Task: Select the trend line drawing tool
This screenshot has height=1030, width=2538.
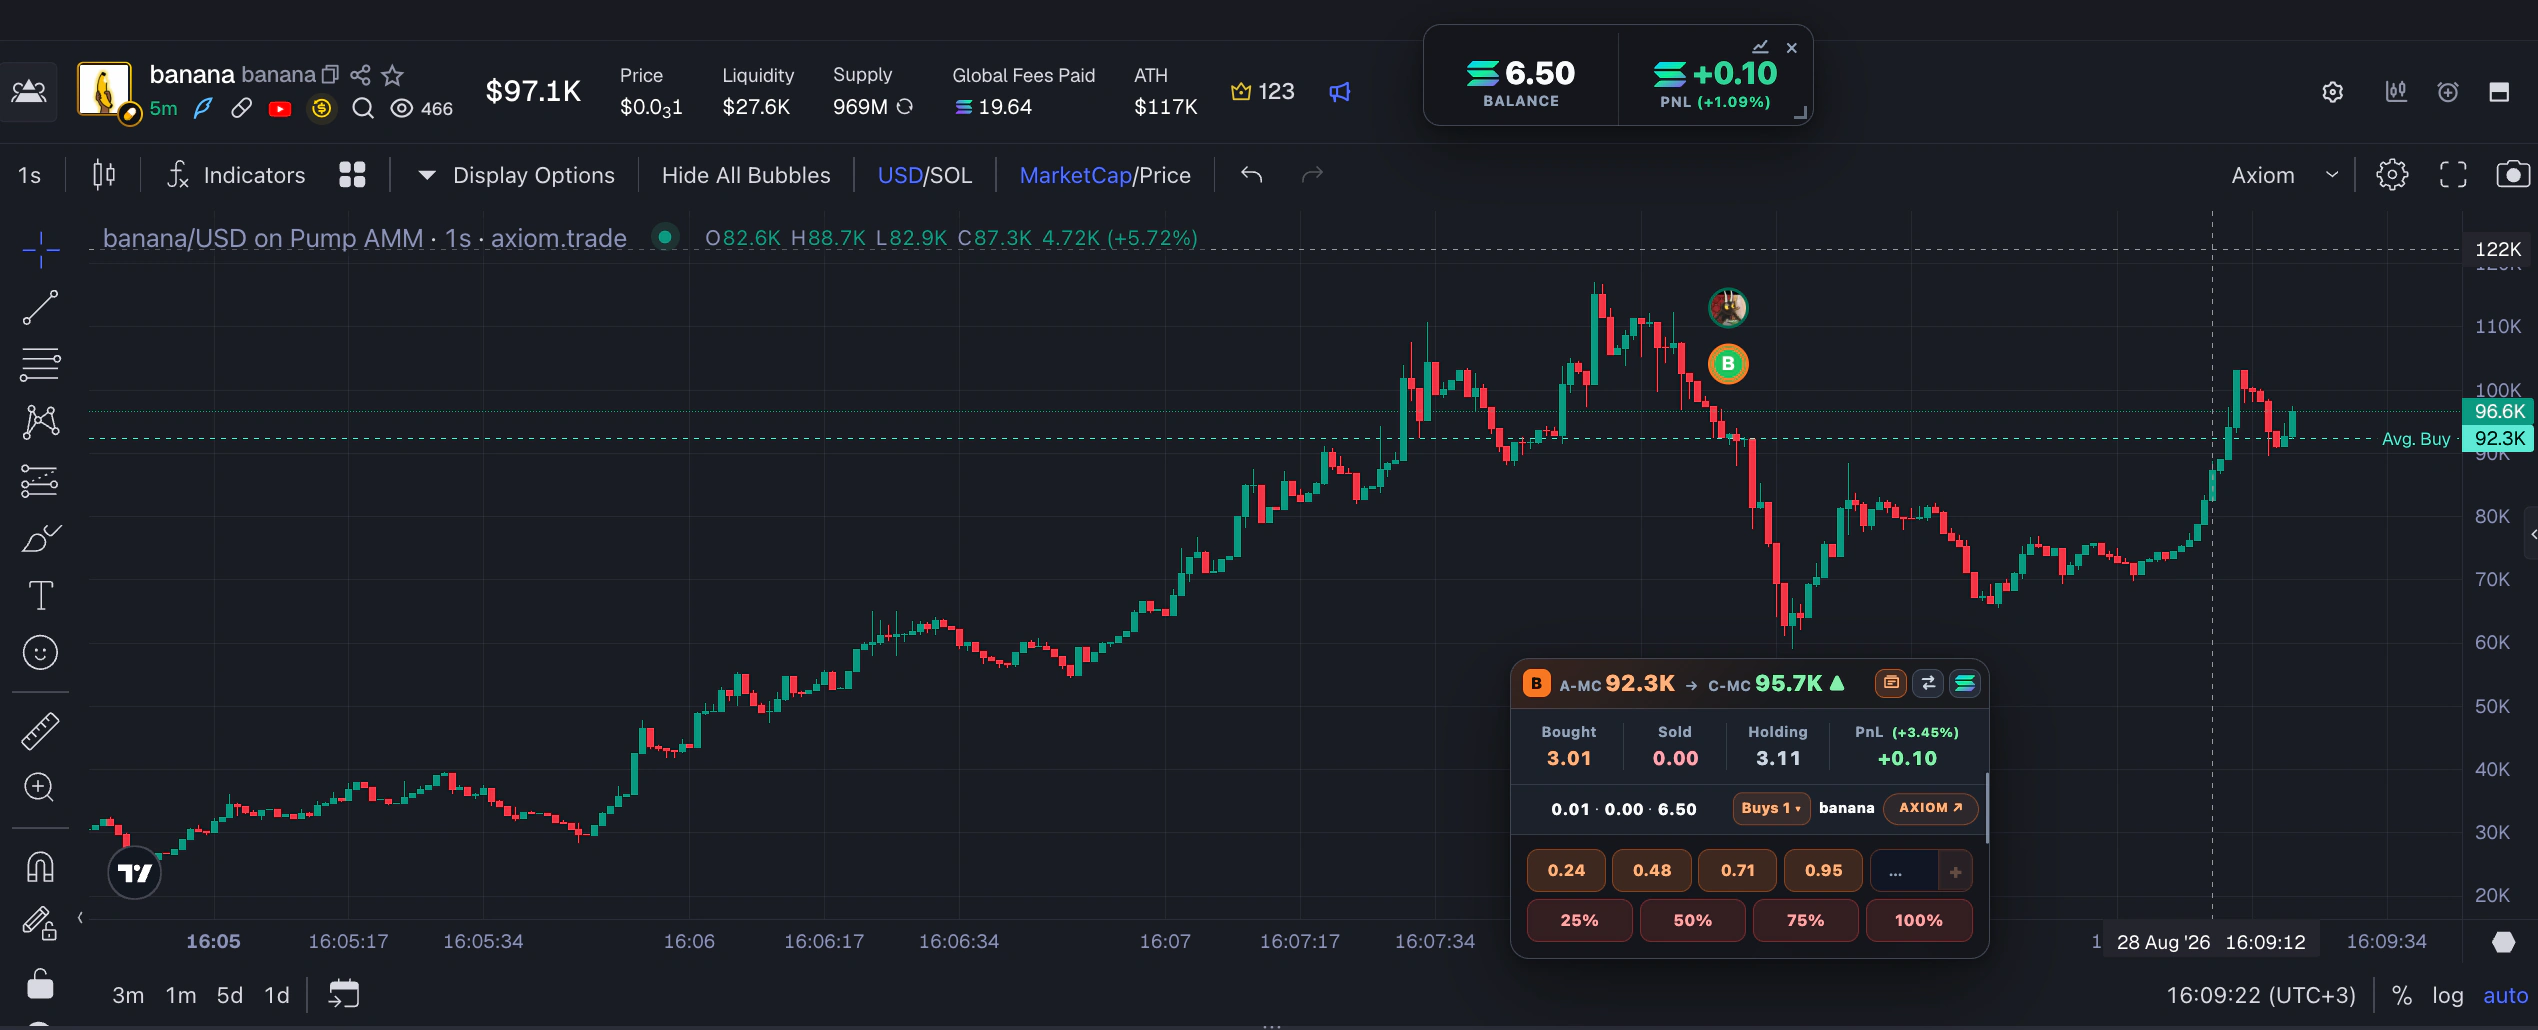Action: pyautogui.click(x=41, y=307)
